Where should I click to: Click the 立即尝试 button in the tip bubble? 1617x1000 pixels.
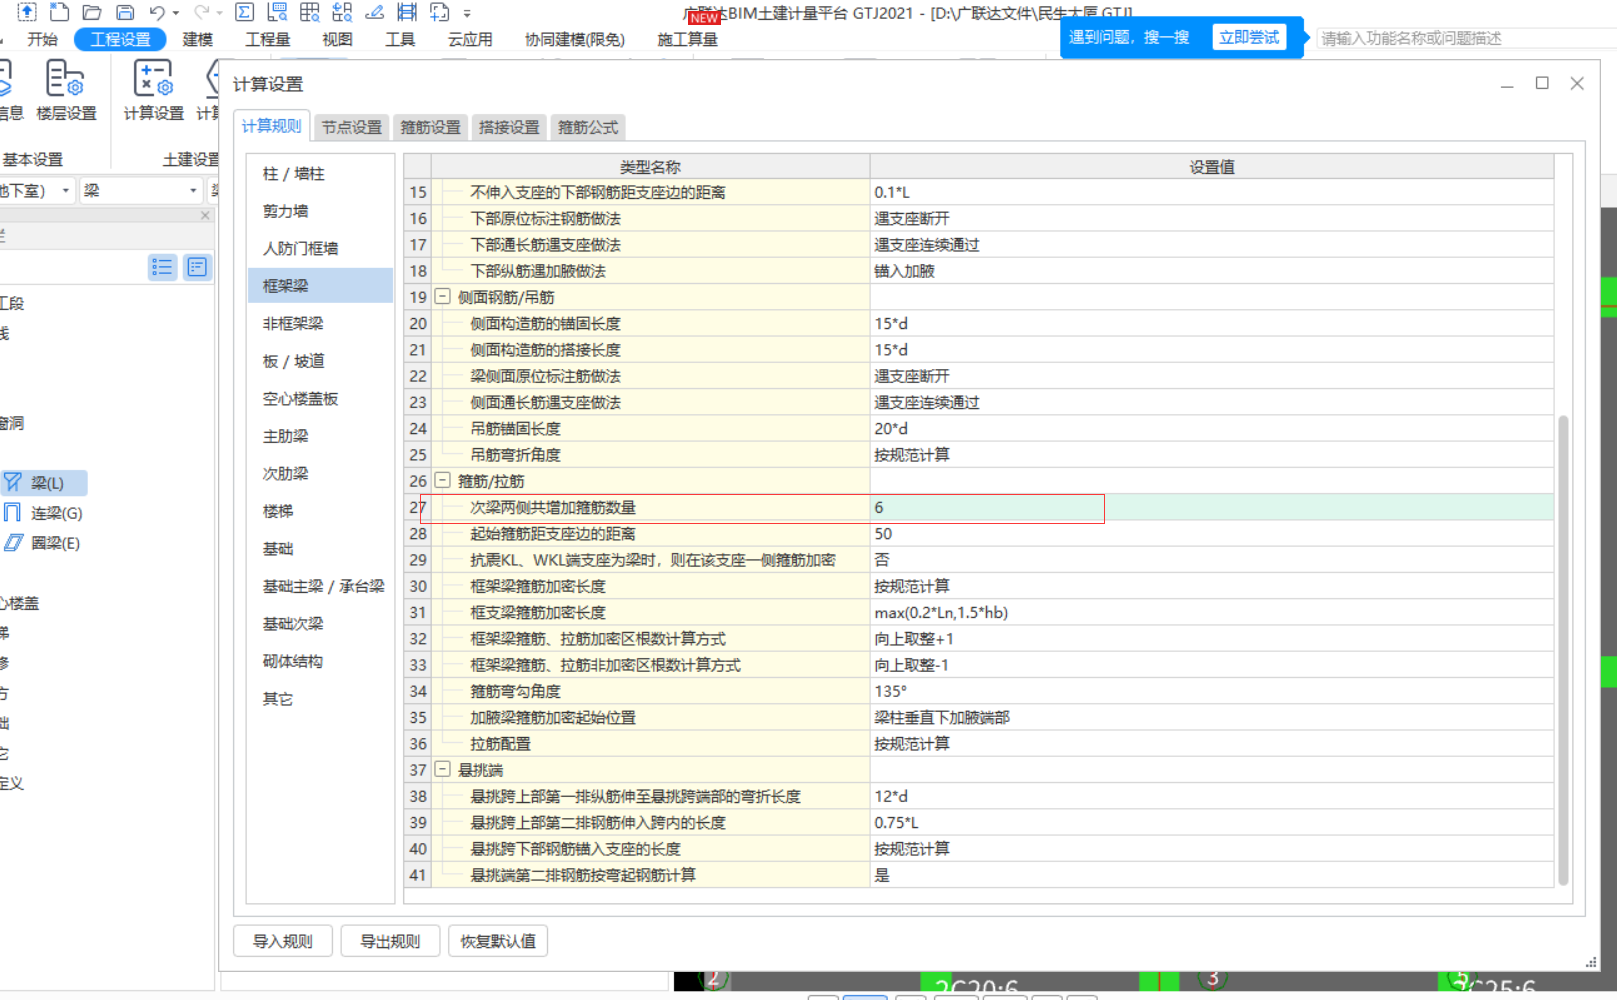pyautogui.click(x=1249, y=37)
